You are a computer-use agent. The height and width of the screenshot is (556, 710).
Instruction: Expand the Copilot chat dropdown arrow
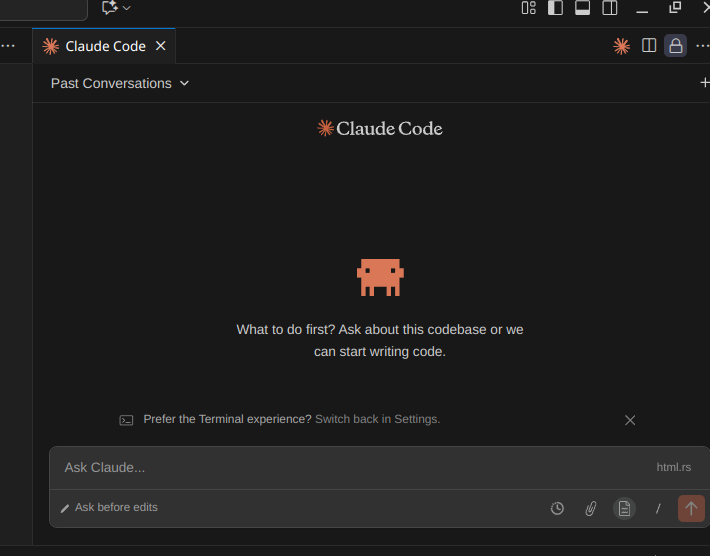click(127, 8)
